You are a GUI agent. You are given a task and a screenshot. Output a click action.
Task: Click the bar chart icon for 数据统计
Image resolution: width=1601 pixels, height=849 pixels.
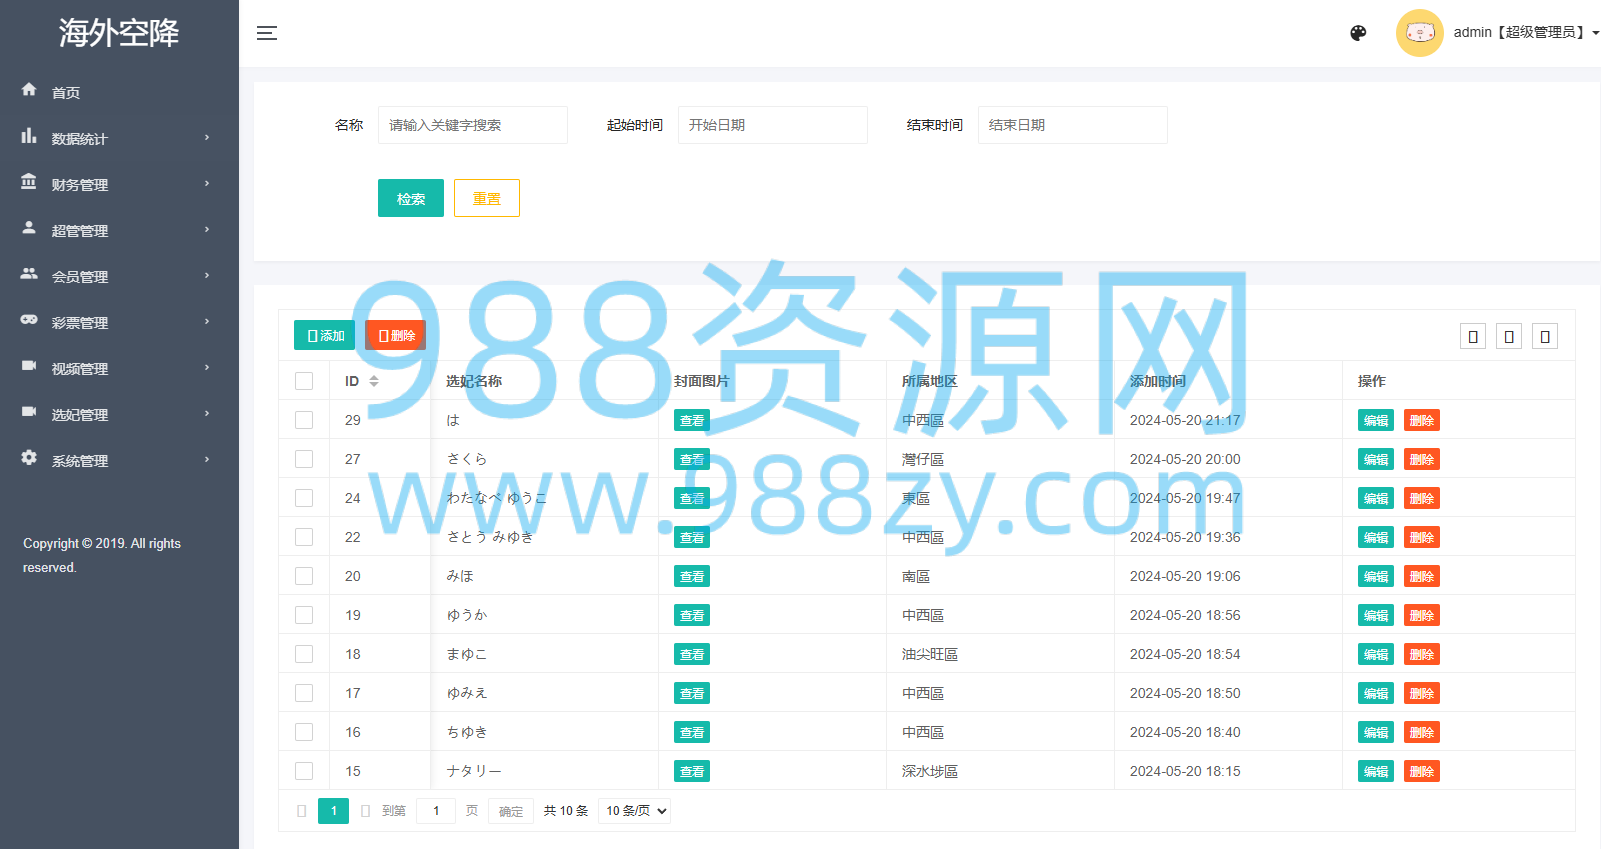29,136
